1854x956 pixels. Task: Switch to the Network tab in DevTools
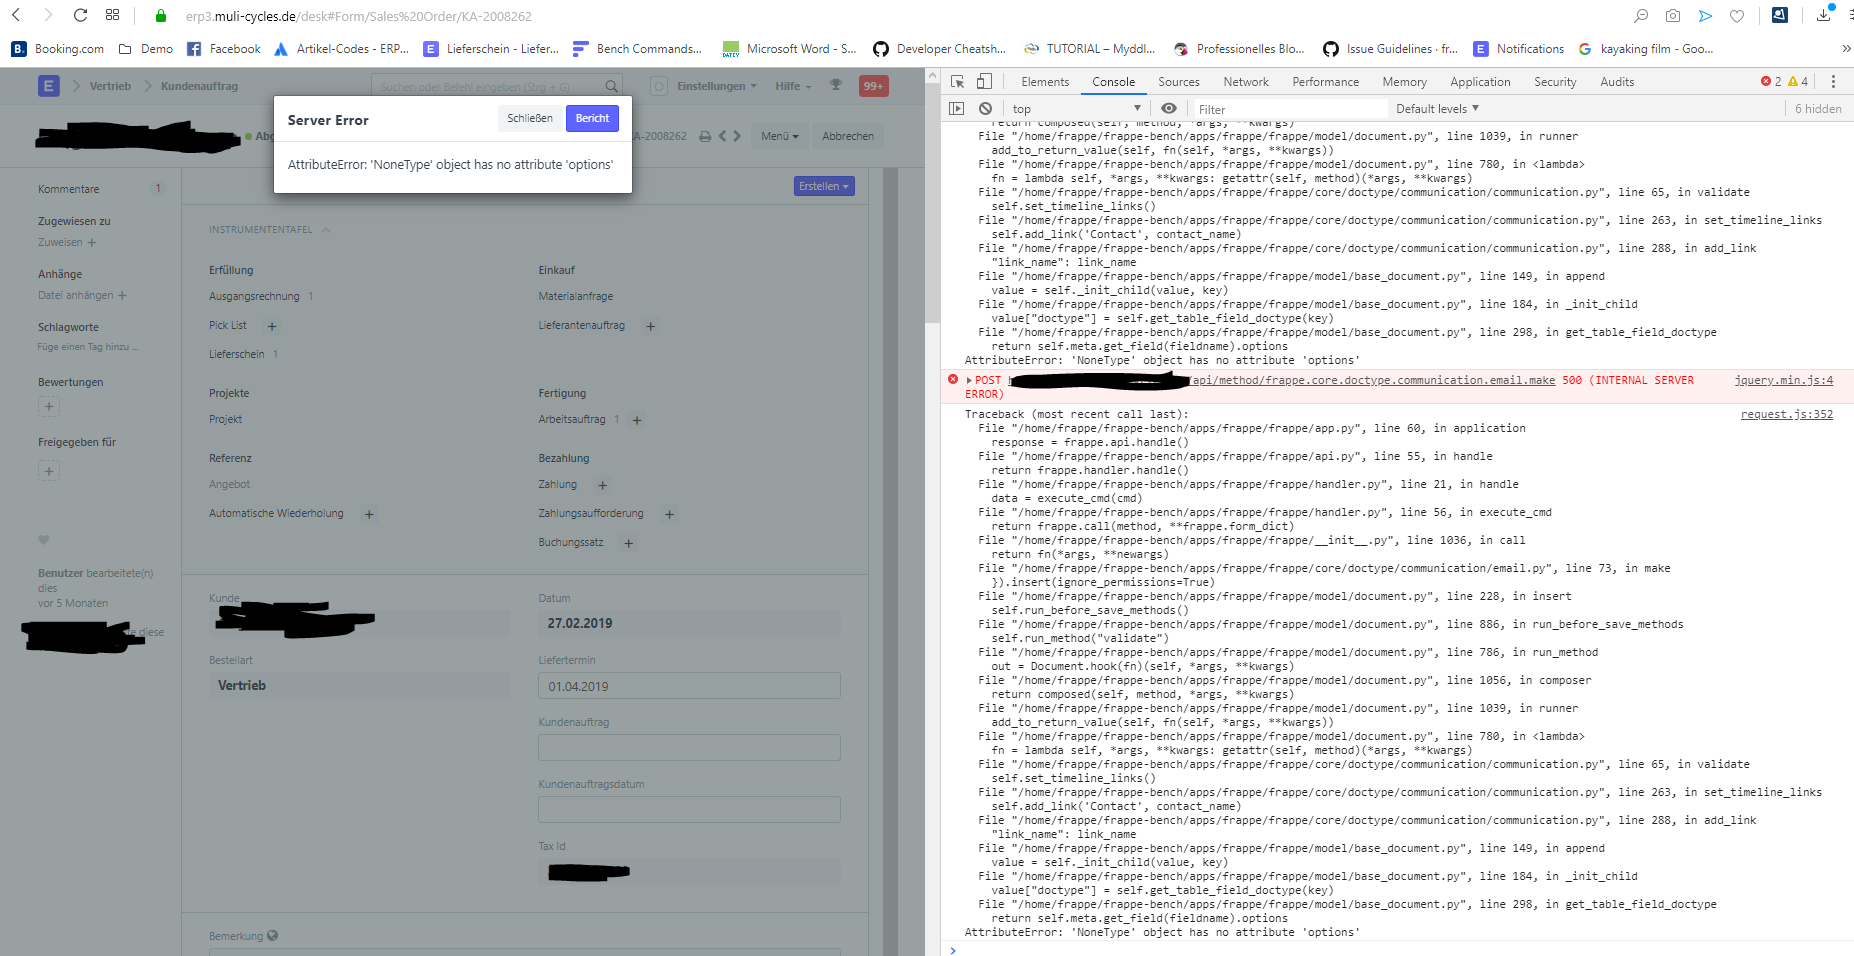pyautogui.click(x=1245, y=81)
